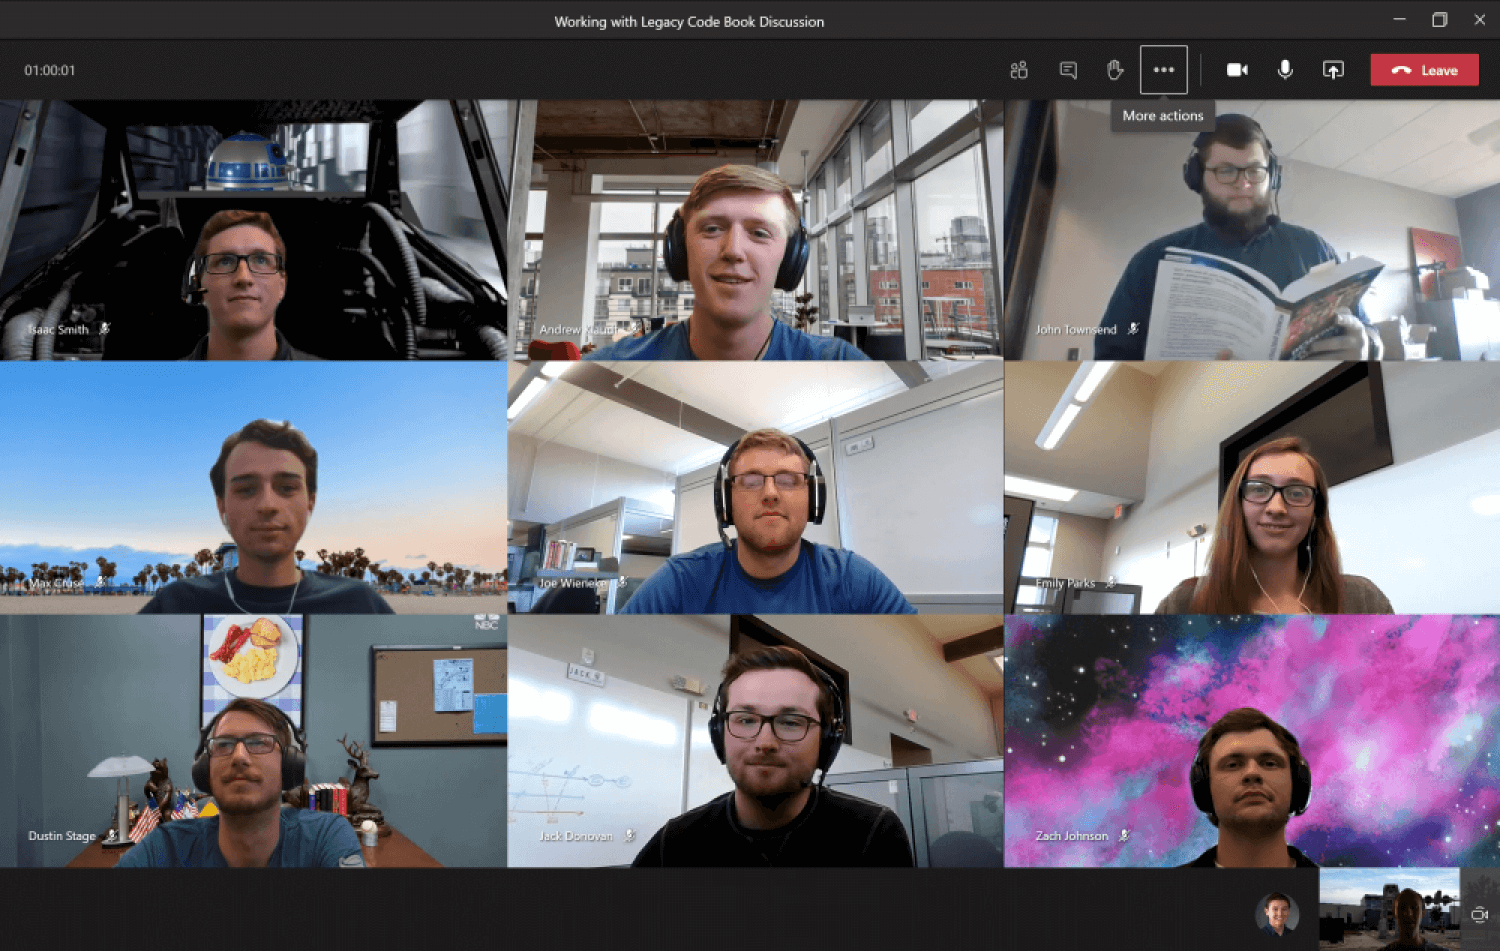Open the participants panel

[1019, 70]
